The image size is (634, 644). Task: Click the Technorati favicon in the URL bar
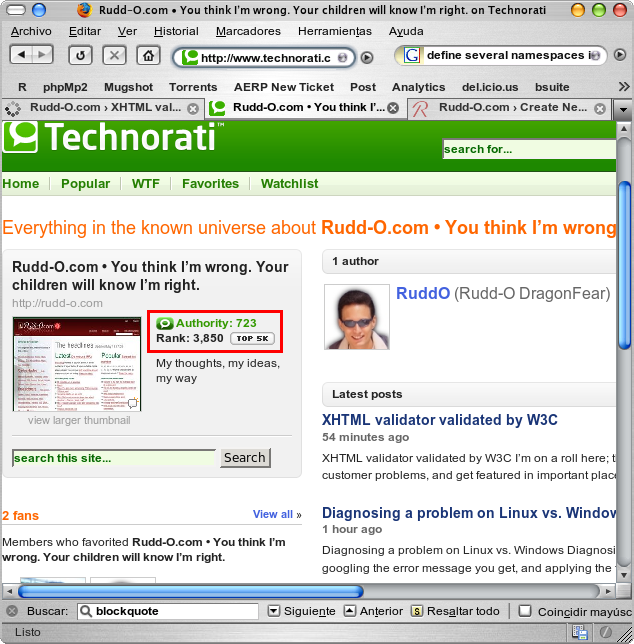pos(190,58)
